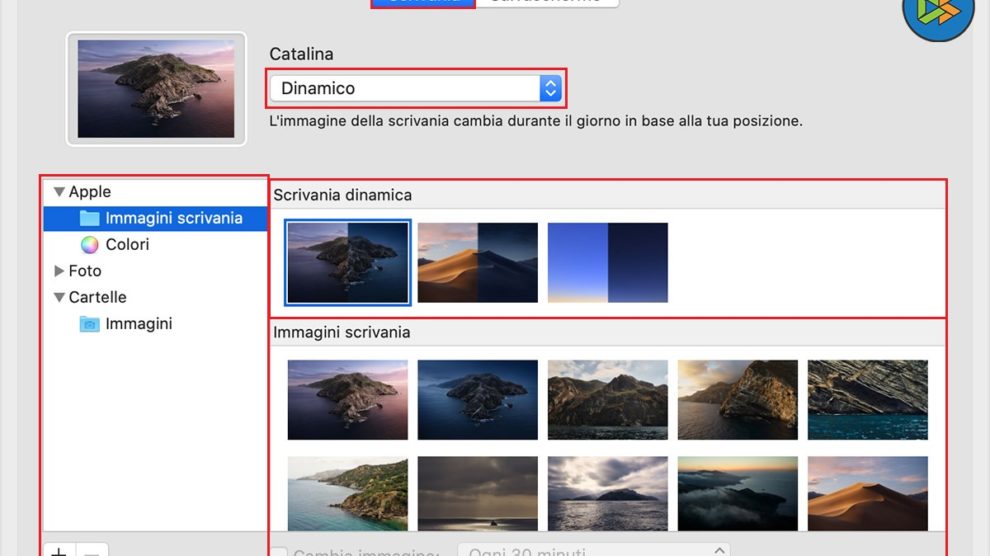Select the Immagini folder label
The width and height of the screenshot is (990, 556).
coord(139,324)
